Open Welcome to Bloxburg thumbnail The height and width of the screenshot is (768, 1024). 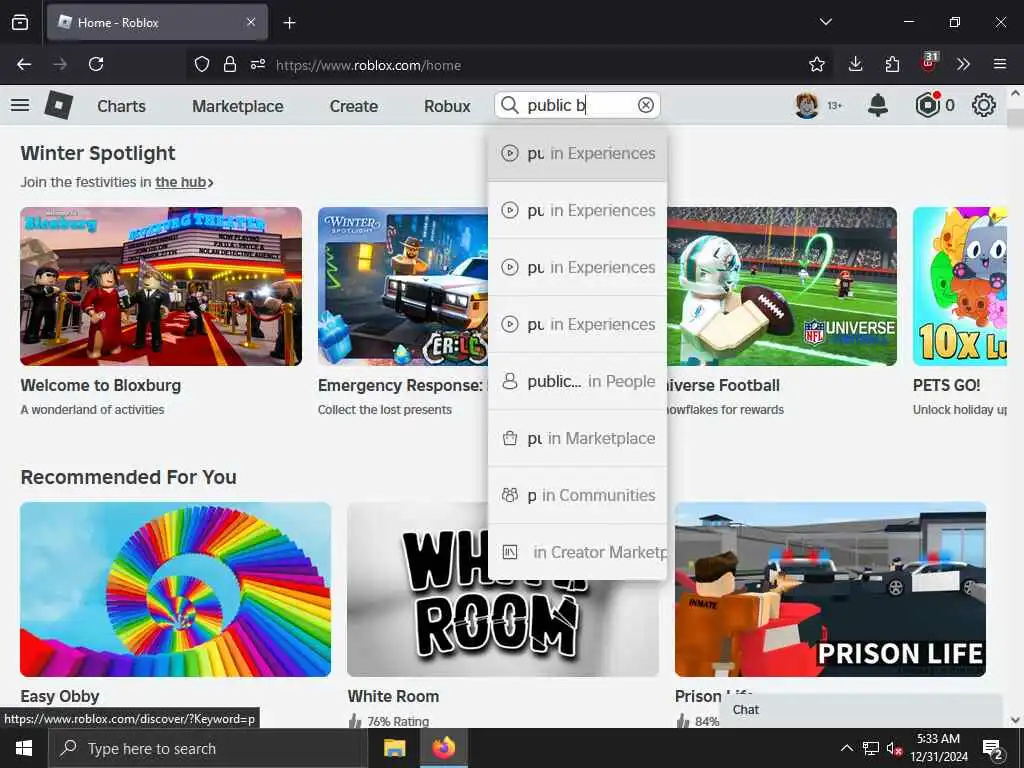pos(161,286)
